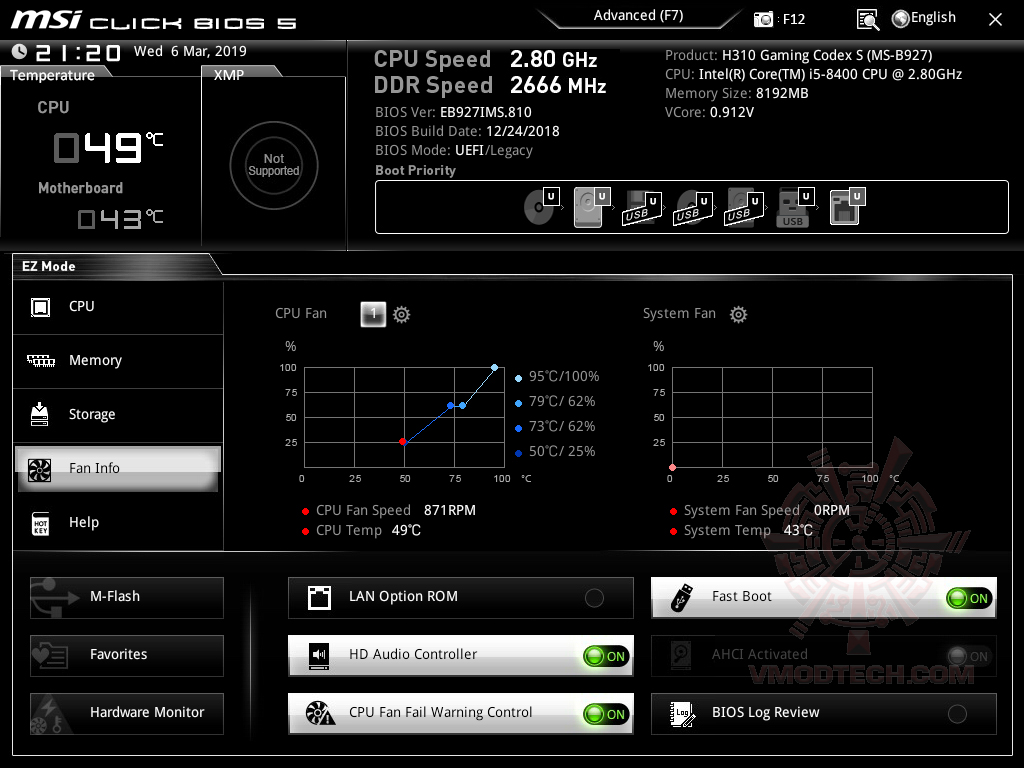1024x768 pixels.
Task: Select the USB CD/DVD boot priority icon
Action: click(x=692, y=208)
